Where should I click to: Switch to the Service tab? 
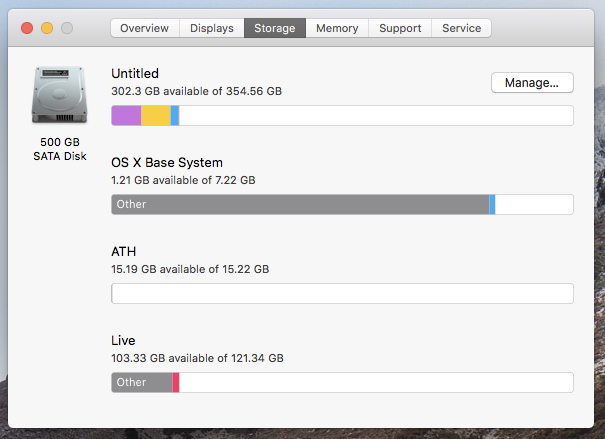point(461,28)
